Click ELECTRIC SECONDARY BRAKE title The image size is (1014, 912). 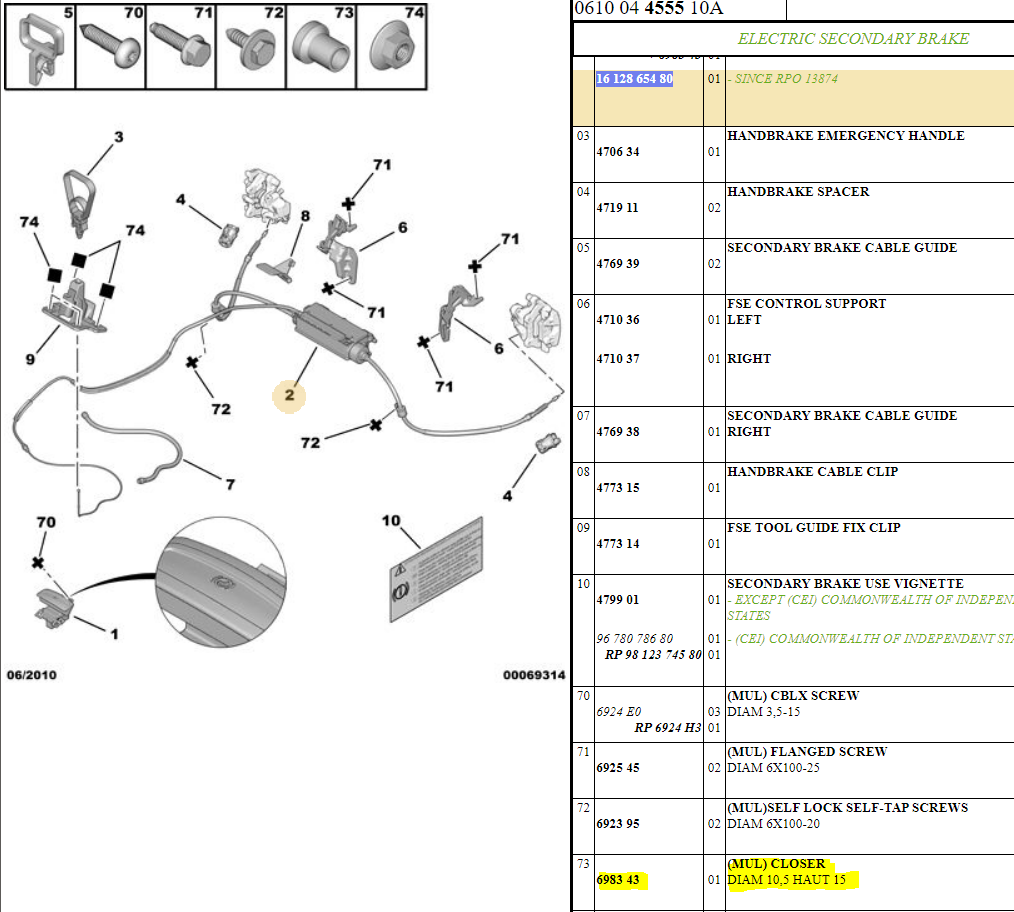853,39
